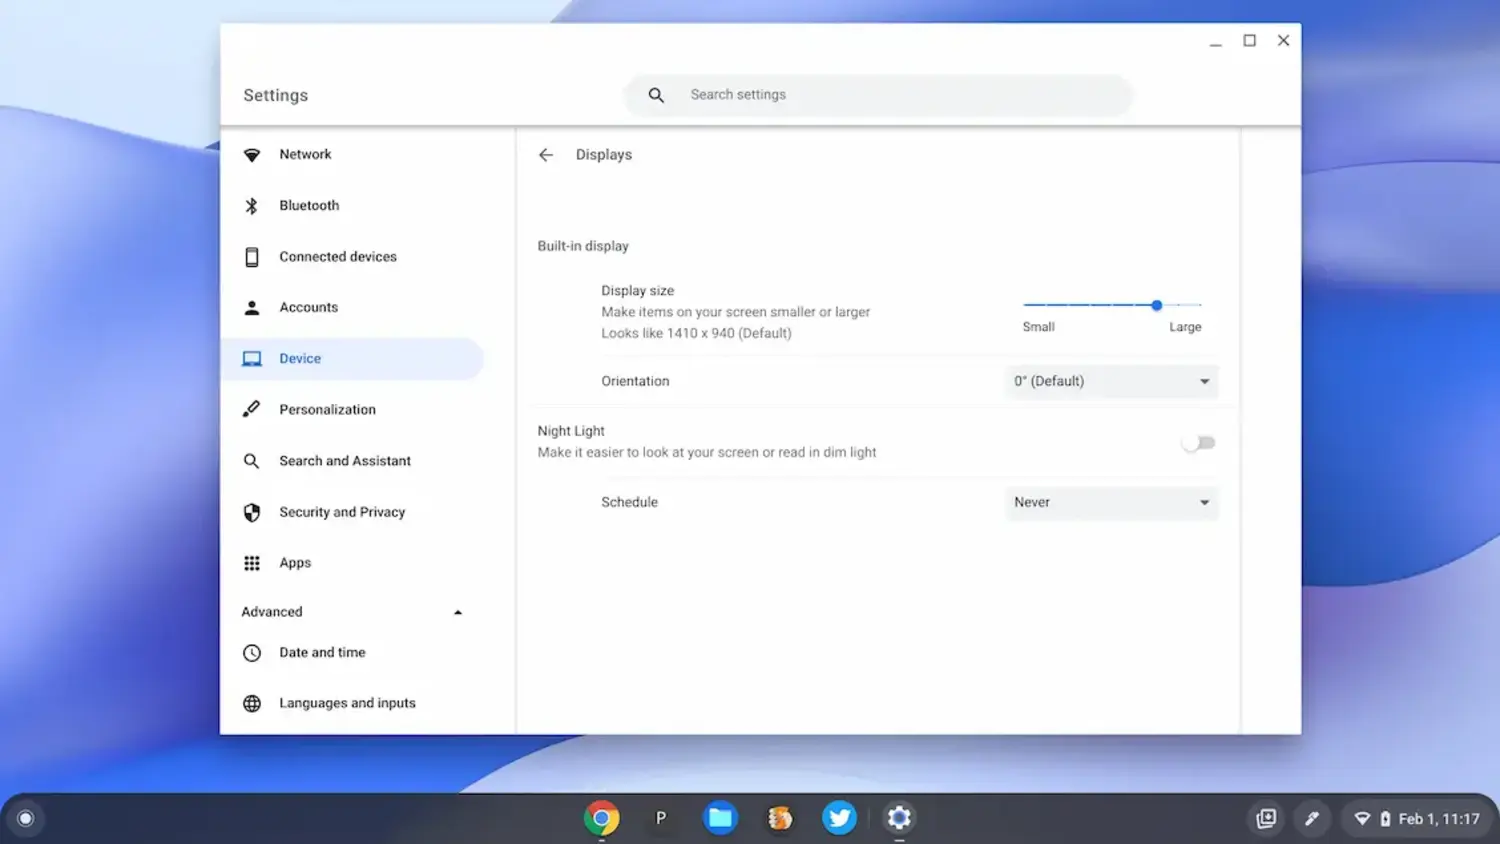Open the launcher circle button

[26, 818]
